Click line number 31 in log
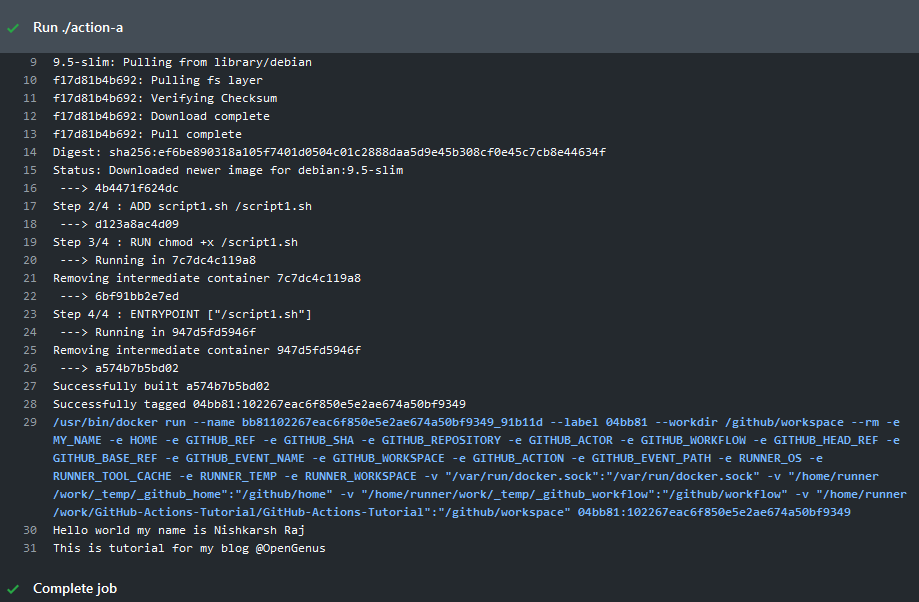This screenshot has height=602, width=919. click(30, 549)
